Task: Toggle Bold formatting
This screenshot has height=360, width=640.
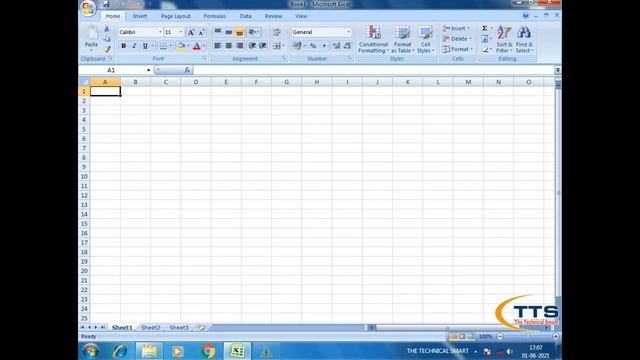Action: (124, 46)
